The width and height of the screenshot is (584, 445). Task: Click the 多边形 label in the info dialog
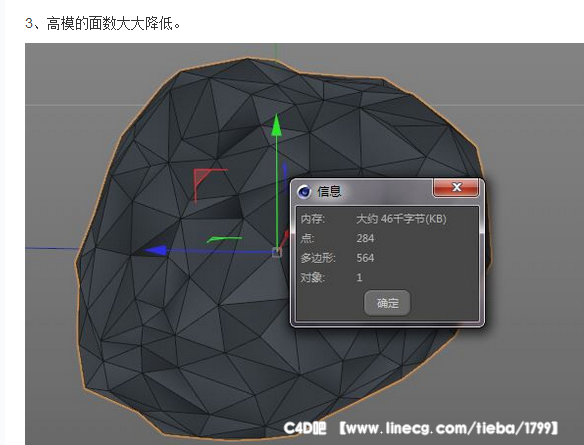pos(318,258)
